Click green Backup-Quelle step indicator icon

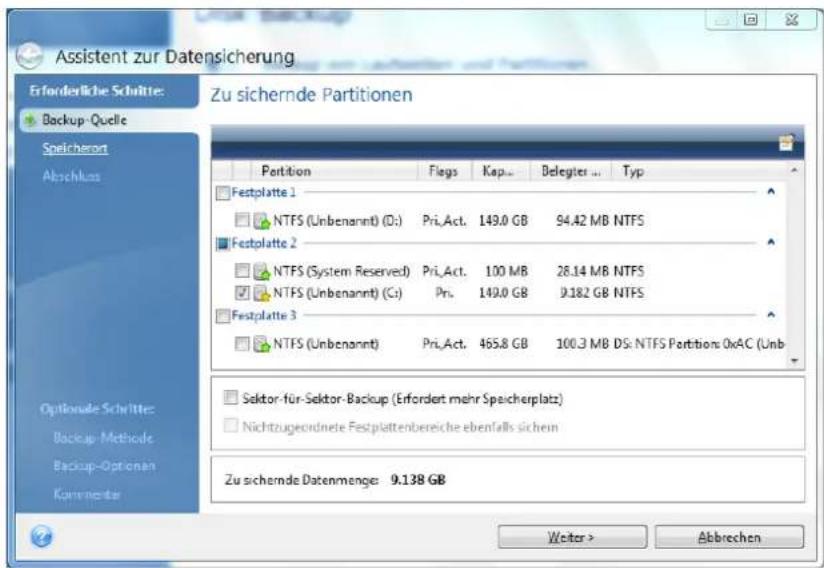pos(30,120)
